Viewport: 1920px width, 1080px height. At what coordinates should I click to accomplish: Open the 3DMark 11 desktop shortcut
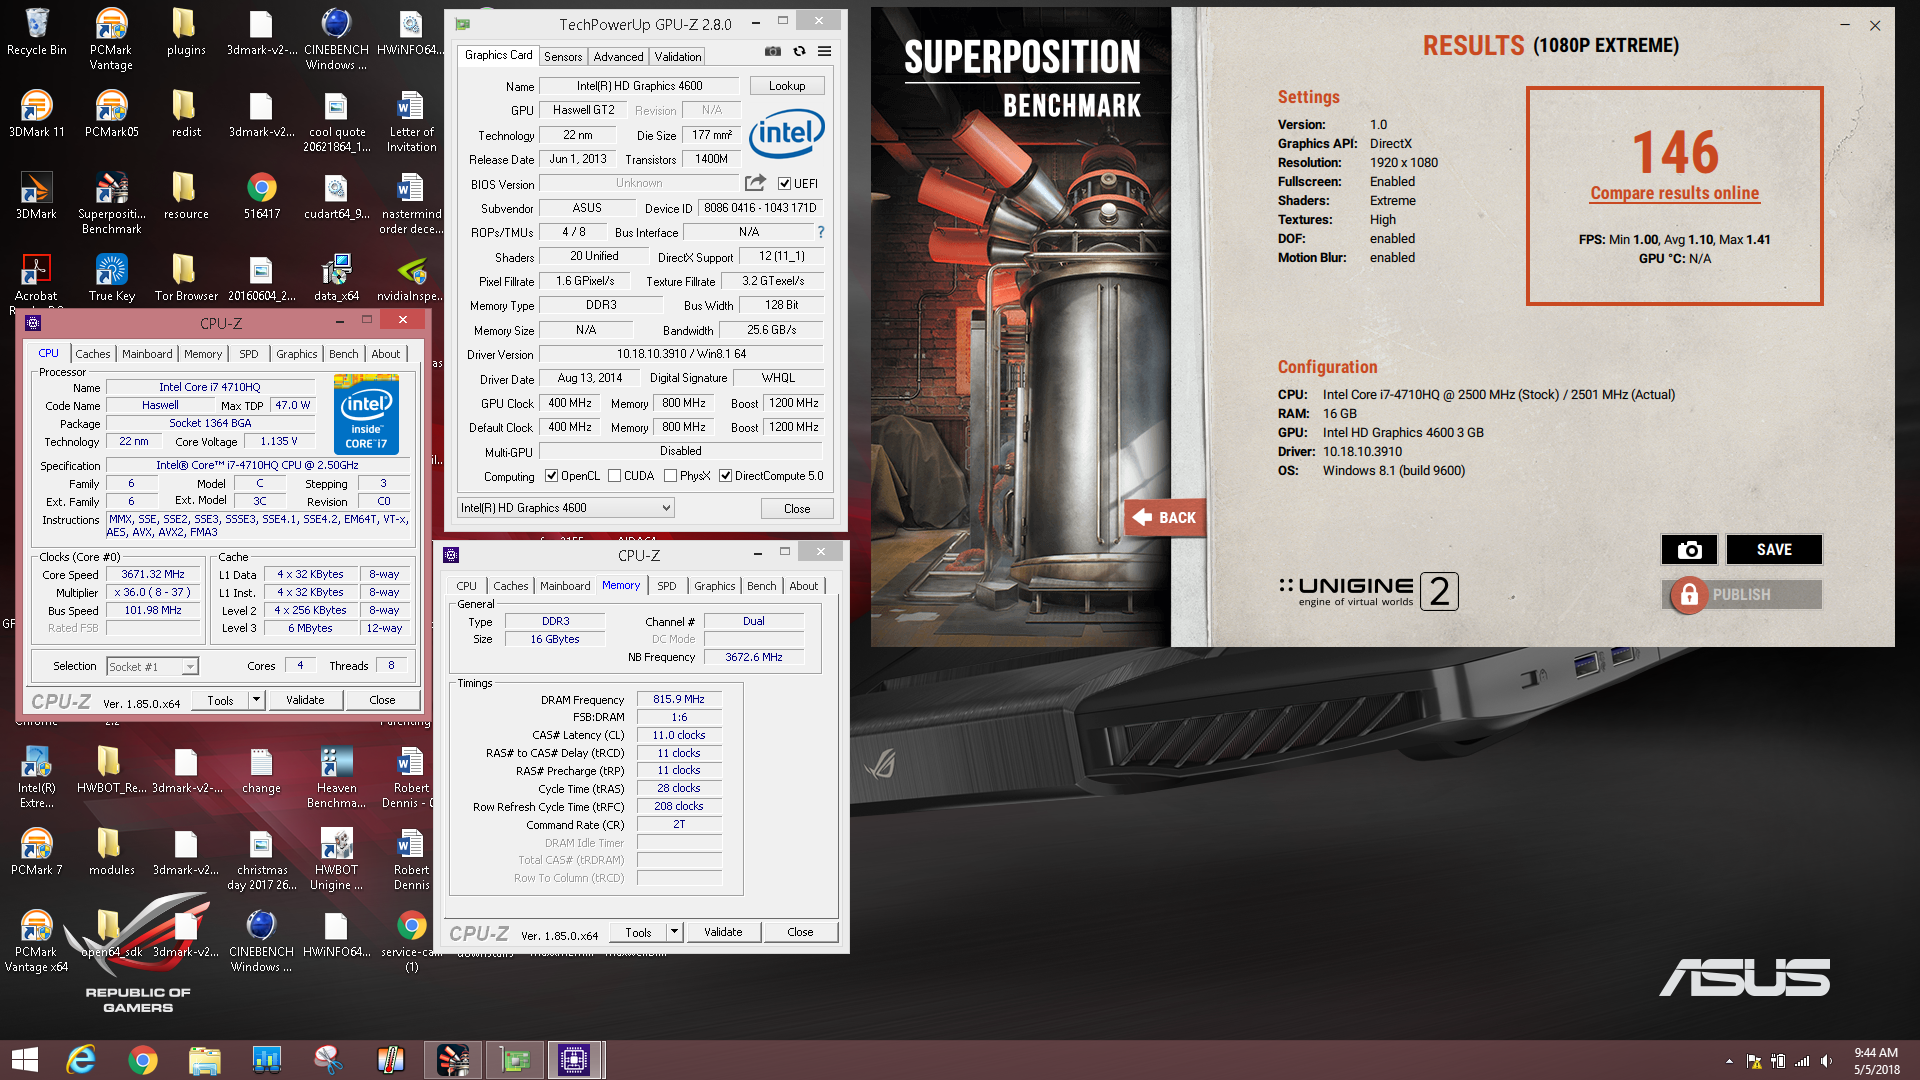click(36, 114)
